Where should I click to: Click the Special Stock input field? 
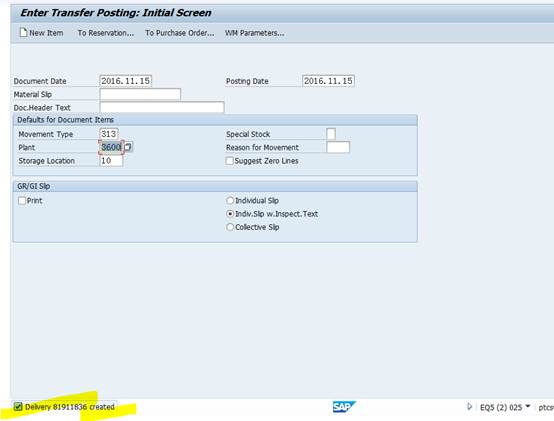(331, 134)
